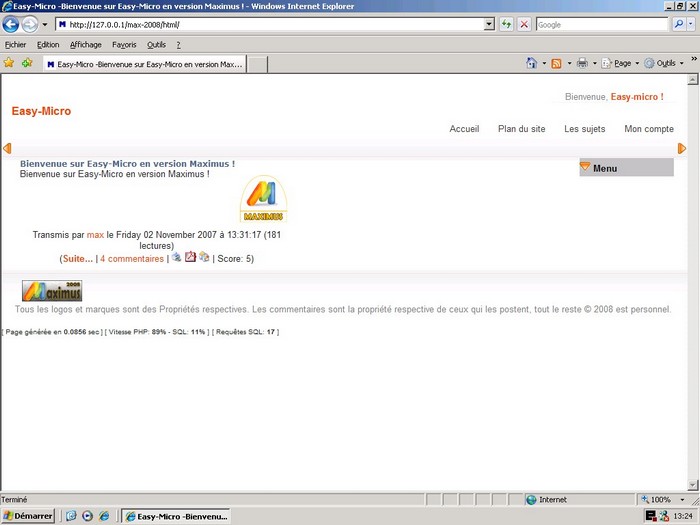Click the RSS feeds icon

pyautogui.click(x=556, y=63)
